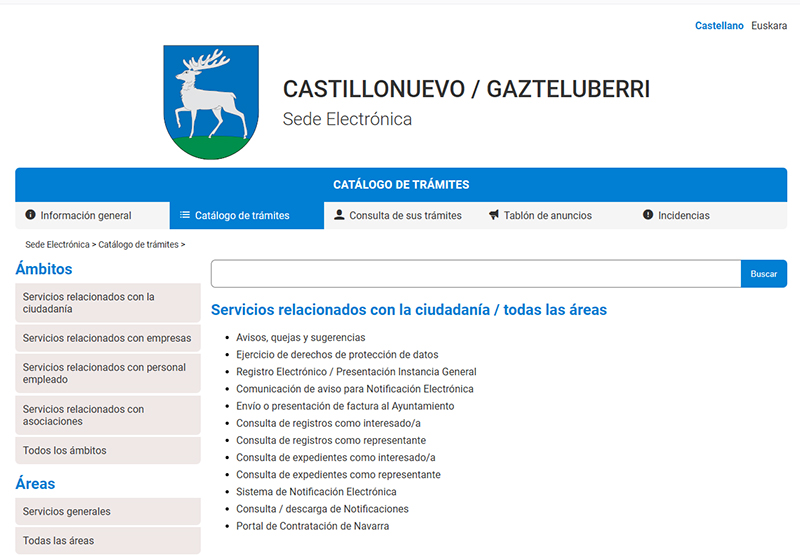This screenshot has height=555, width=800.
Task: Select Todos los ámbitos
Action: click(108, 450)
